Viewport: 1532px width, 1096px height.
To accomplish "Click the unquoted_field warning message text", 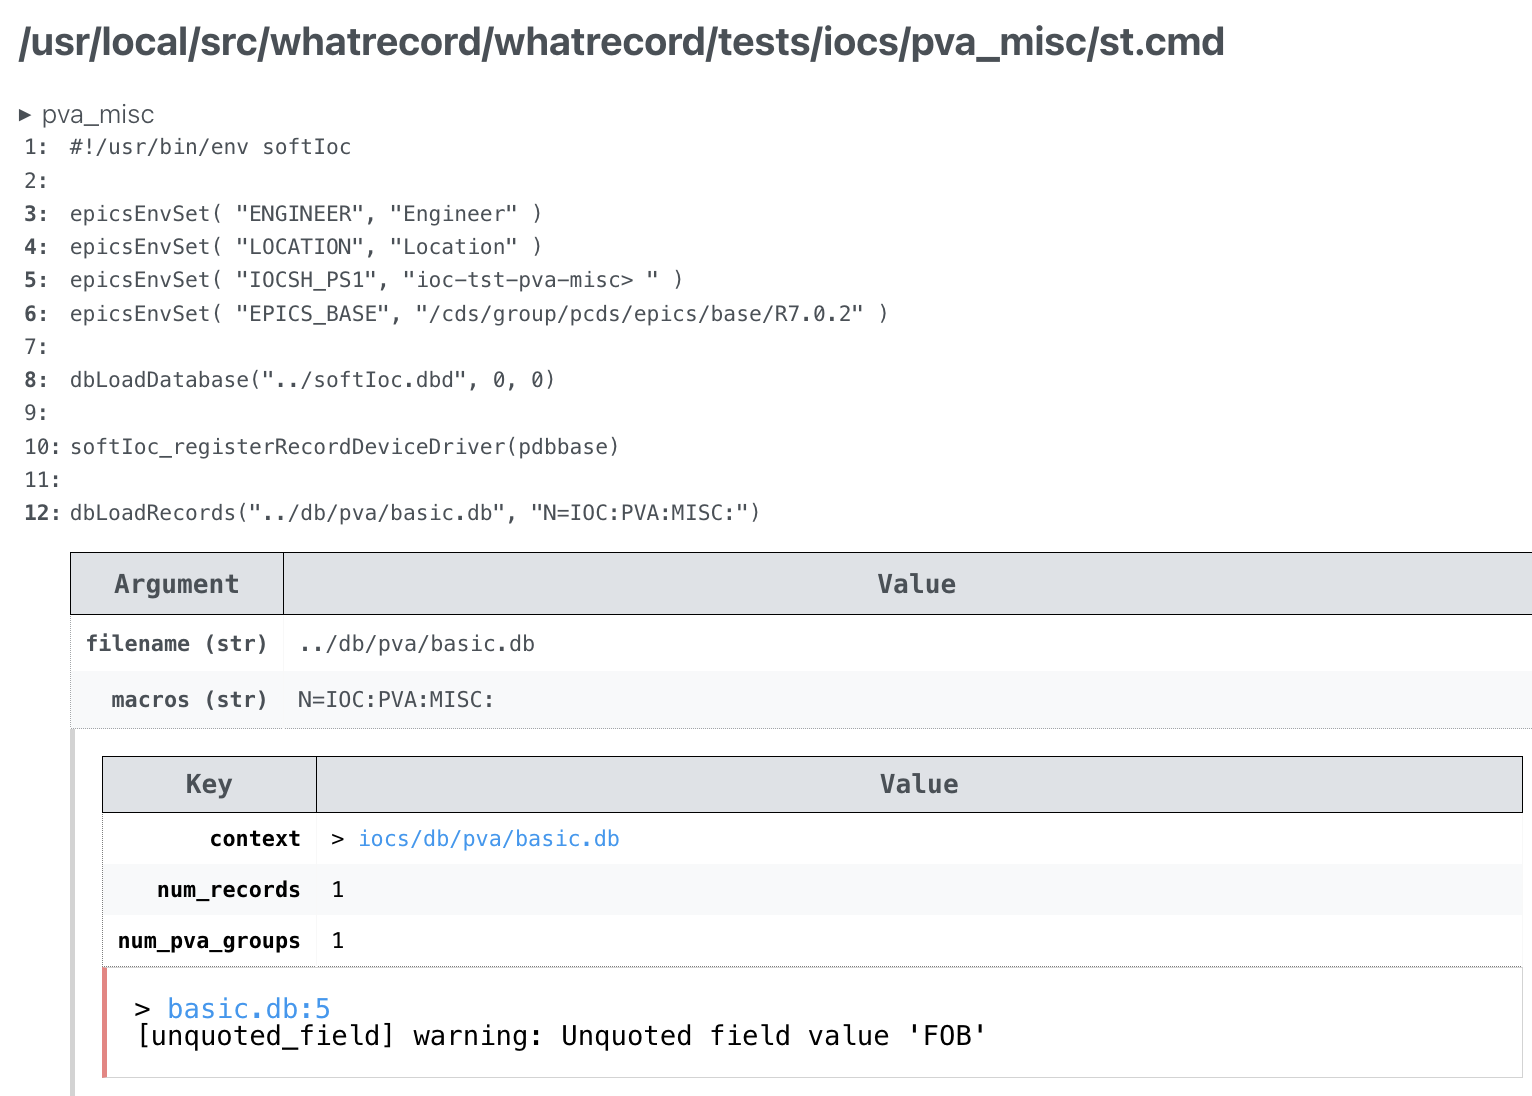I will 562,1035.
